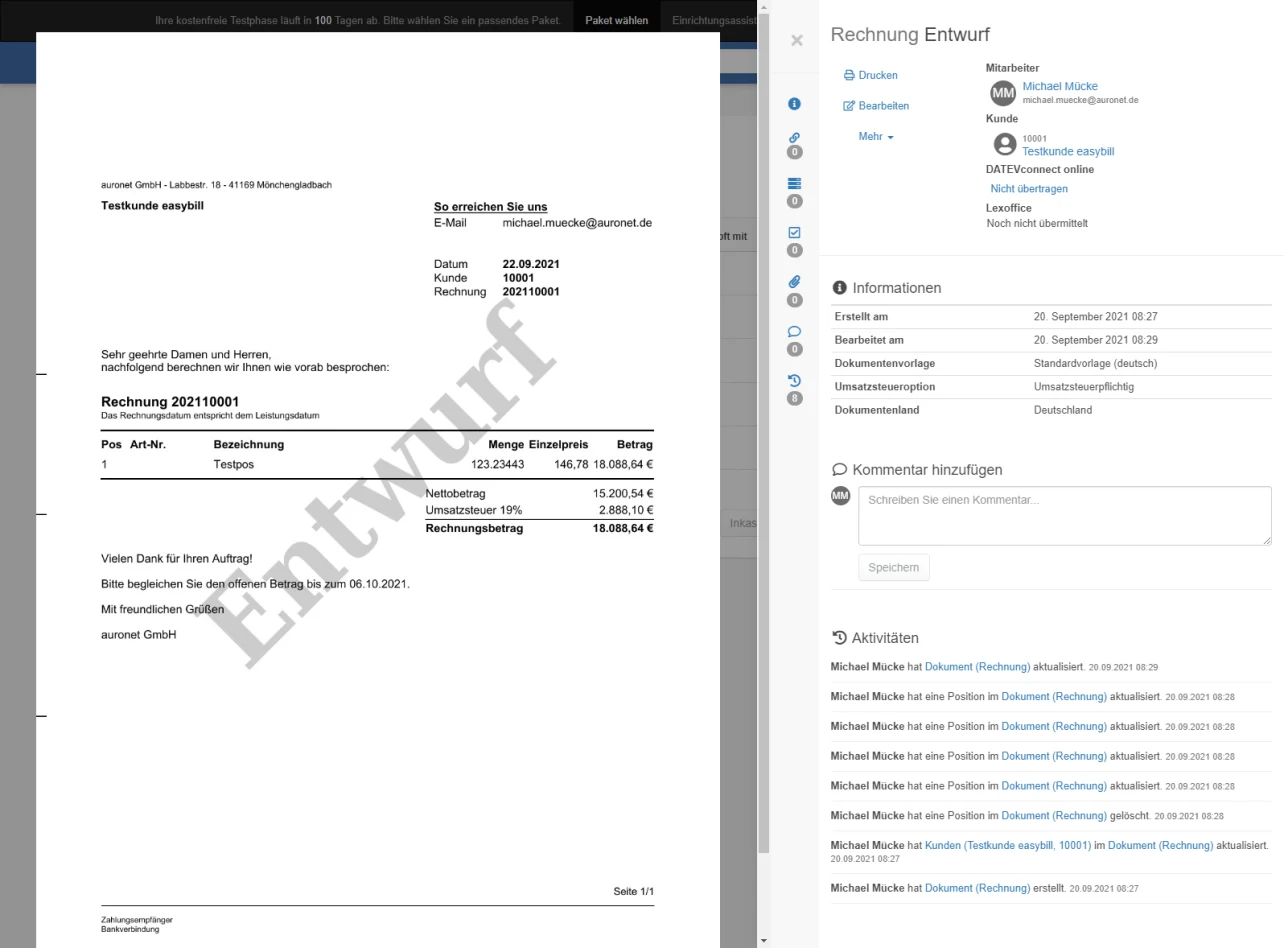Click Paket wählen in top bar
The width and height of the screenshot is (1284, 948).
[617, 20]
